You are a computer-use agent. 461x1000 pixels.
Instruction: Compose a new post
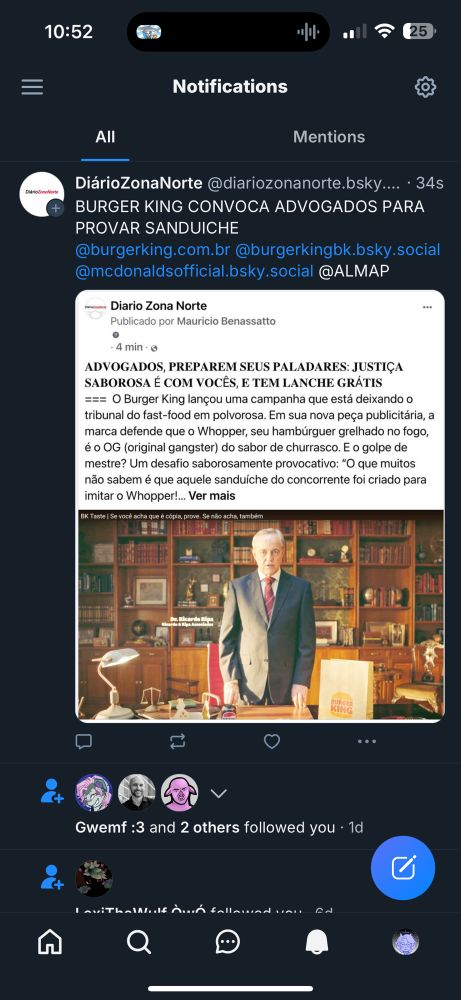click(x=403, y=867)
